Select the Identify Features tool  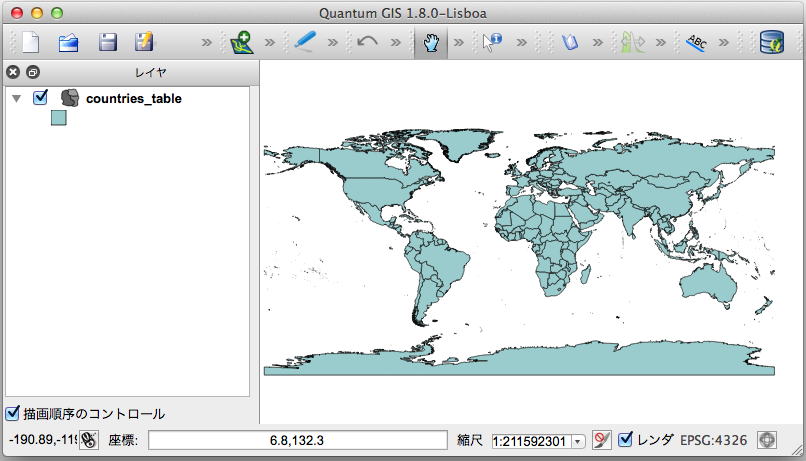point(493,43)
